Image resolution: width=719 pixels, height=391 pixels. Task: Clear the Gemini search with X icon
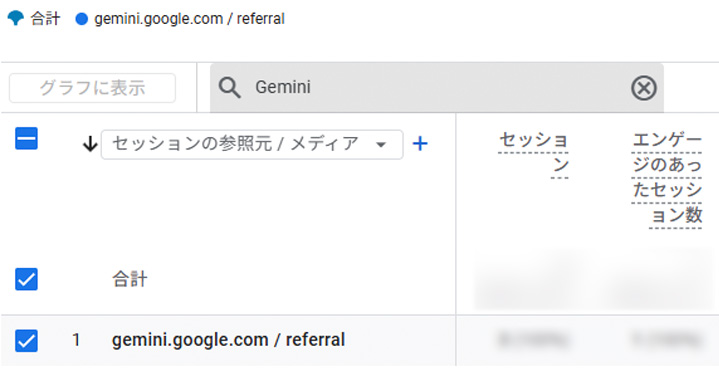point(644,88)
